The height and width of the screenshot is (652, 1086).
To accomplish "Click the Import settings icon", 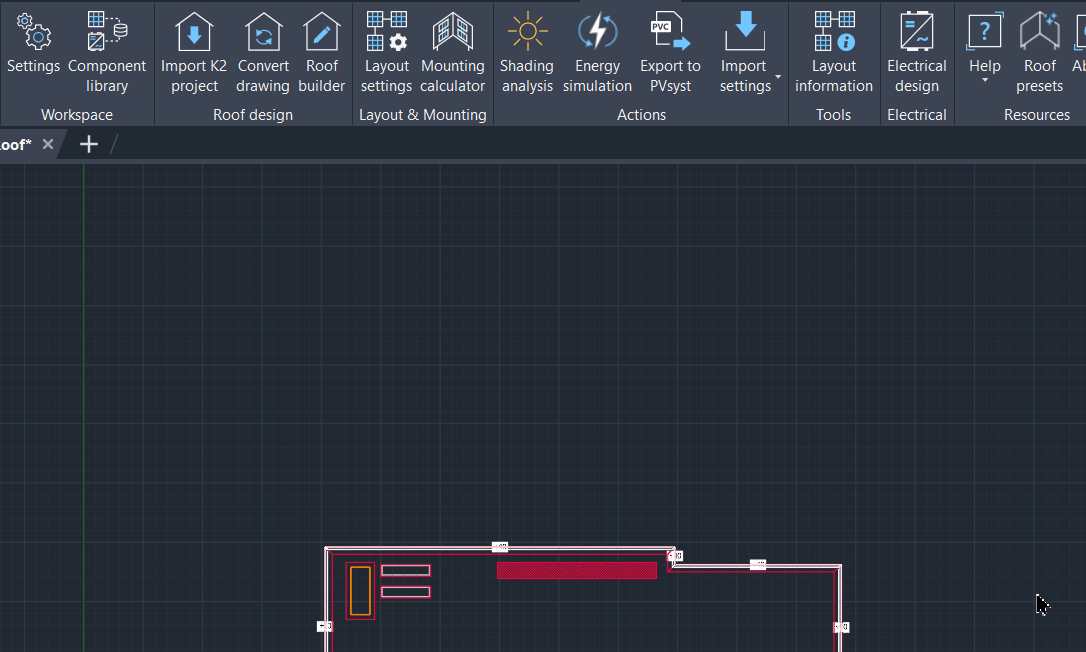I will (x=745, y=32).
